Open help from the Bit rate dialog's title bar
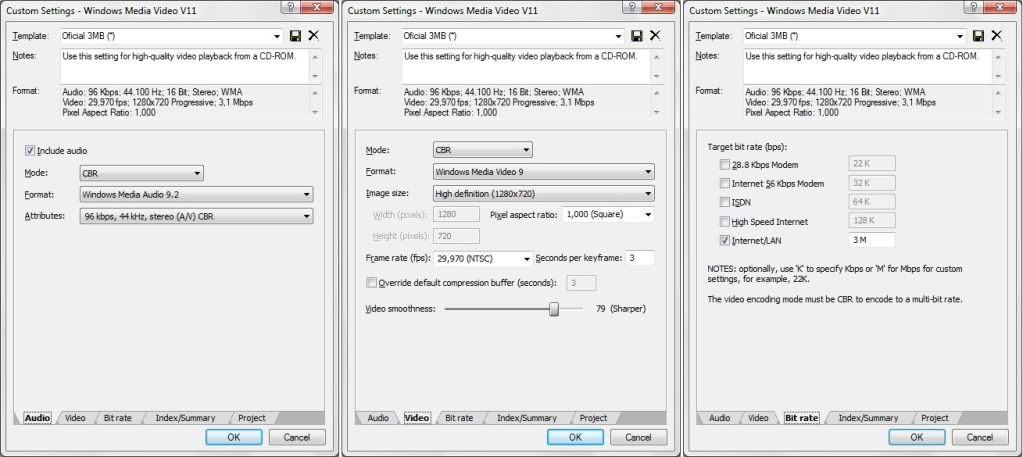 click(x=972, y=7)
